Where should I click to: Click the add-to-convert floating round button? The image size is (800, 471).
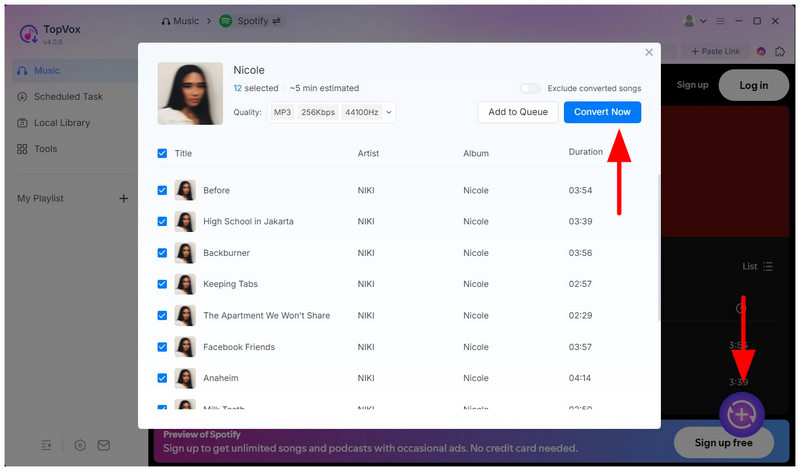[x=741, y=415]
